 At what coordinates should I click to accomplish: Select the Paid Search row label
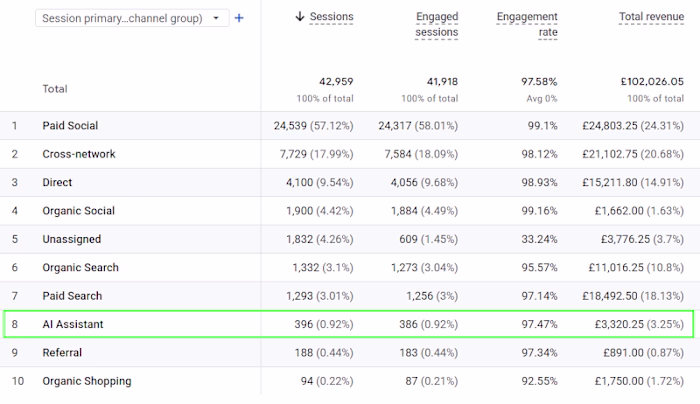72,296
